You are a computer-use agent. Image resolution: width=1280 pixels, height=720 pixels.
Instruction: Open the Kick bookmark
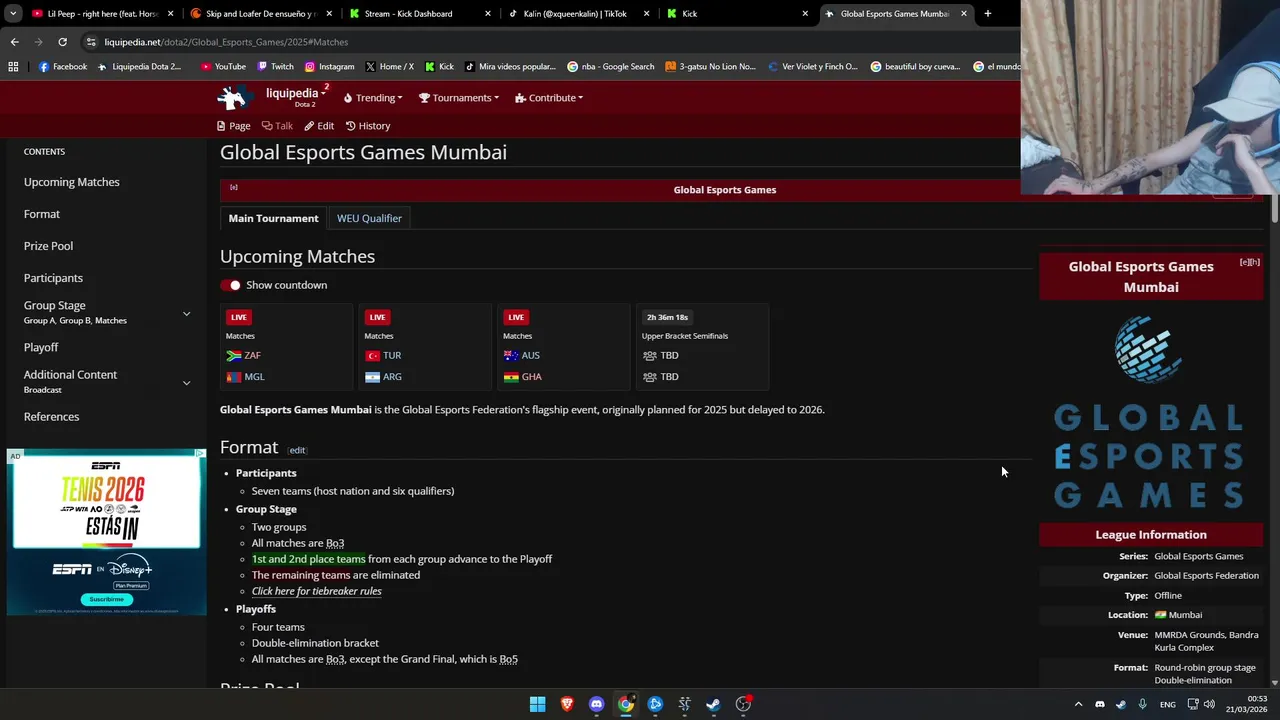tap(439, 67)
